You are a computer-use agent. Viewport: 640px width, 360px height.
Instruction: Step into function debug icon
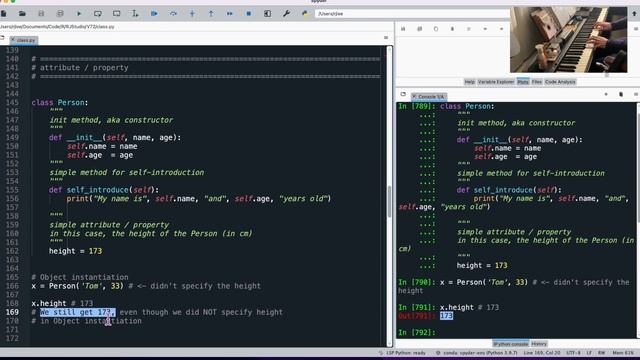192,13
